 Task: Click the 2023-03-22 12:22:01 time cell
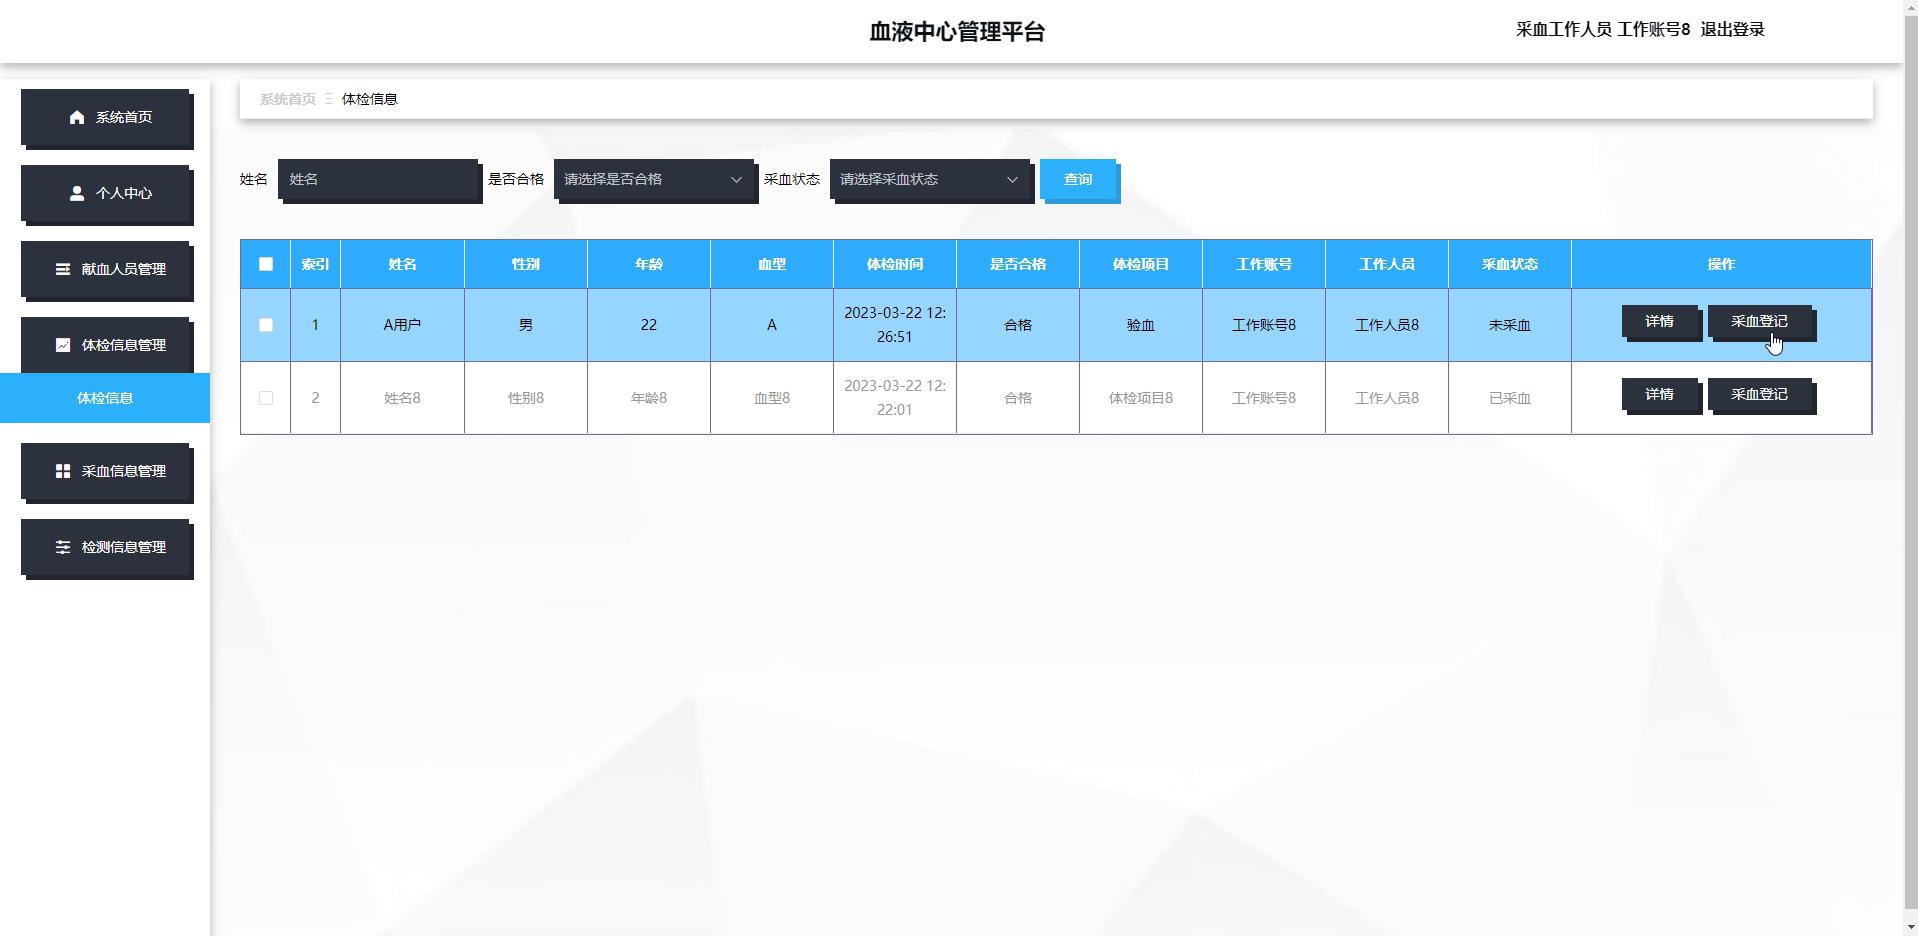[x=895, y=398]
